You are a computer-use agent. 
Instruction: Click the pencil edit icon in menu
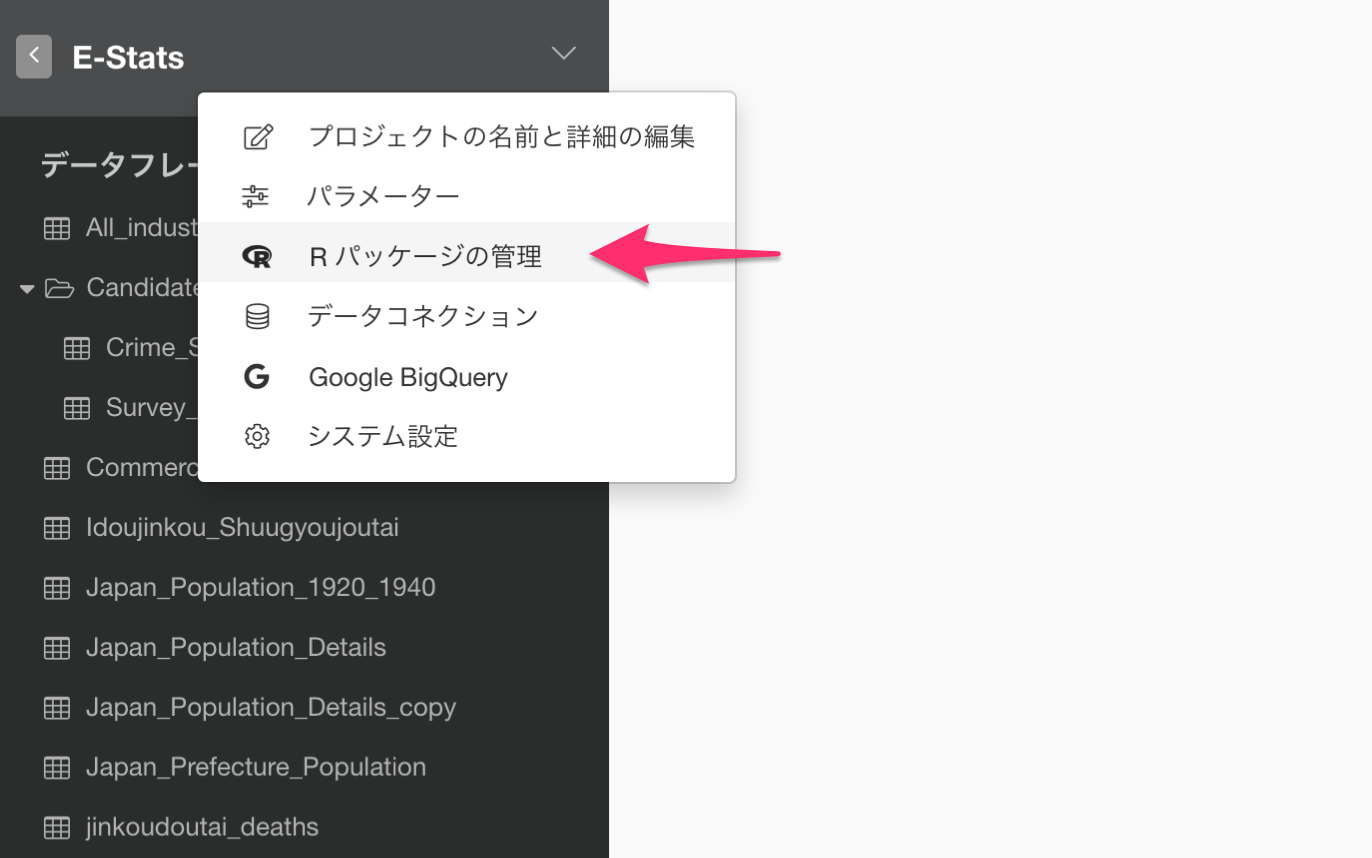pyautogui.click(x=258, y=137)
